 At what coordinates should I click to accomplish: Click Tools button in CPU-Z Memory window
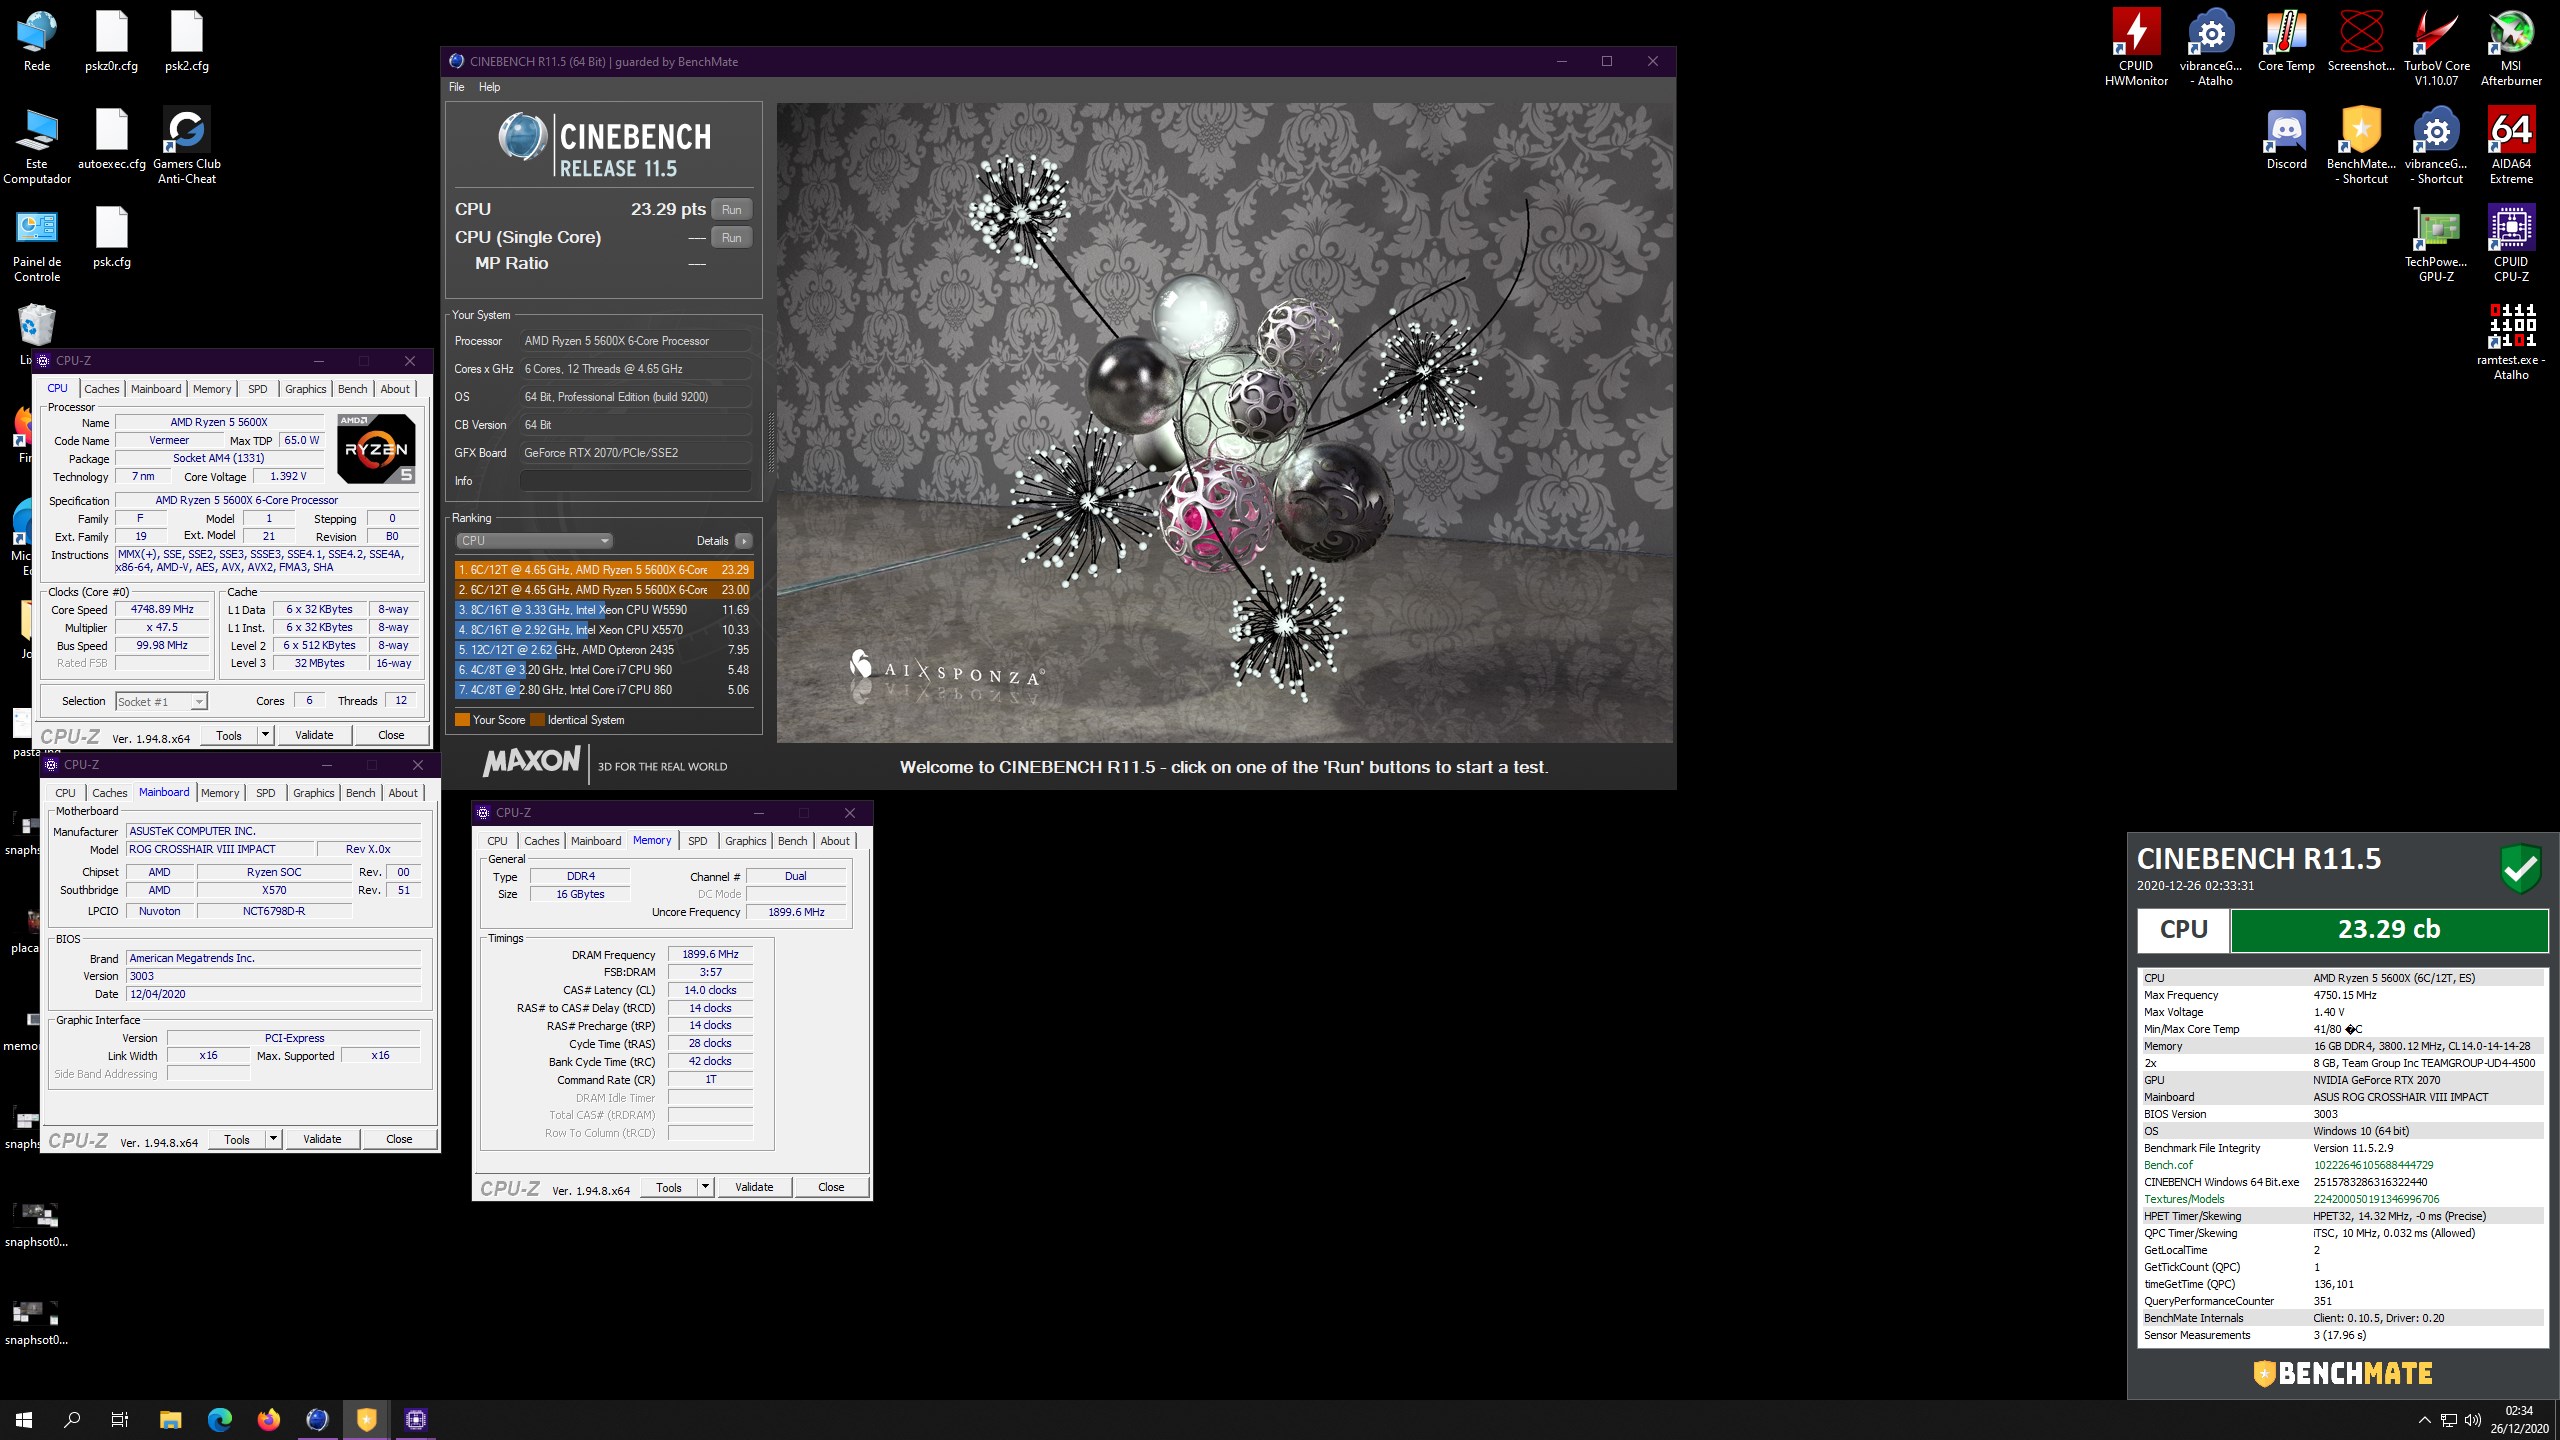[669, 1187]
